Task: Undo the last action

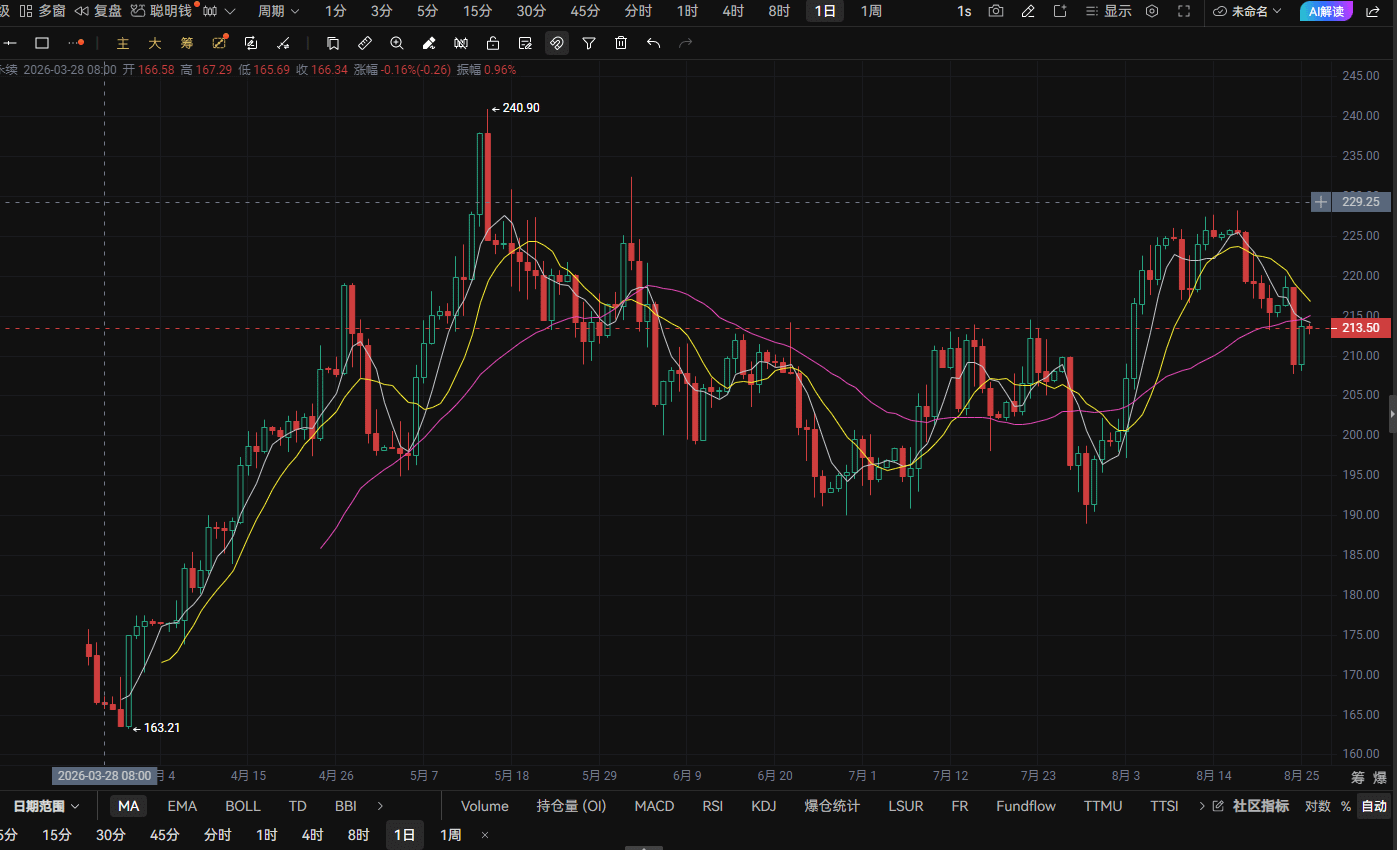Action: tap(653, 43)
